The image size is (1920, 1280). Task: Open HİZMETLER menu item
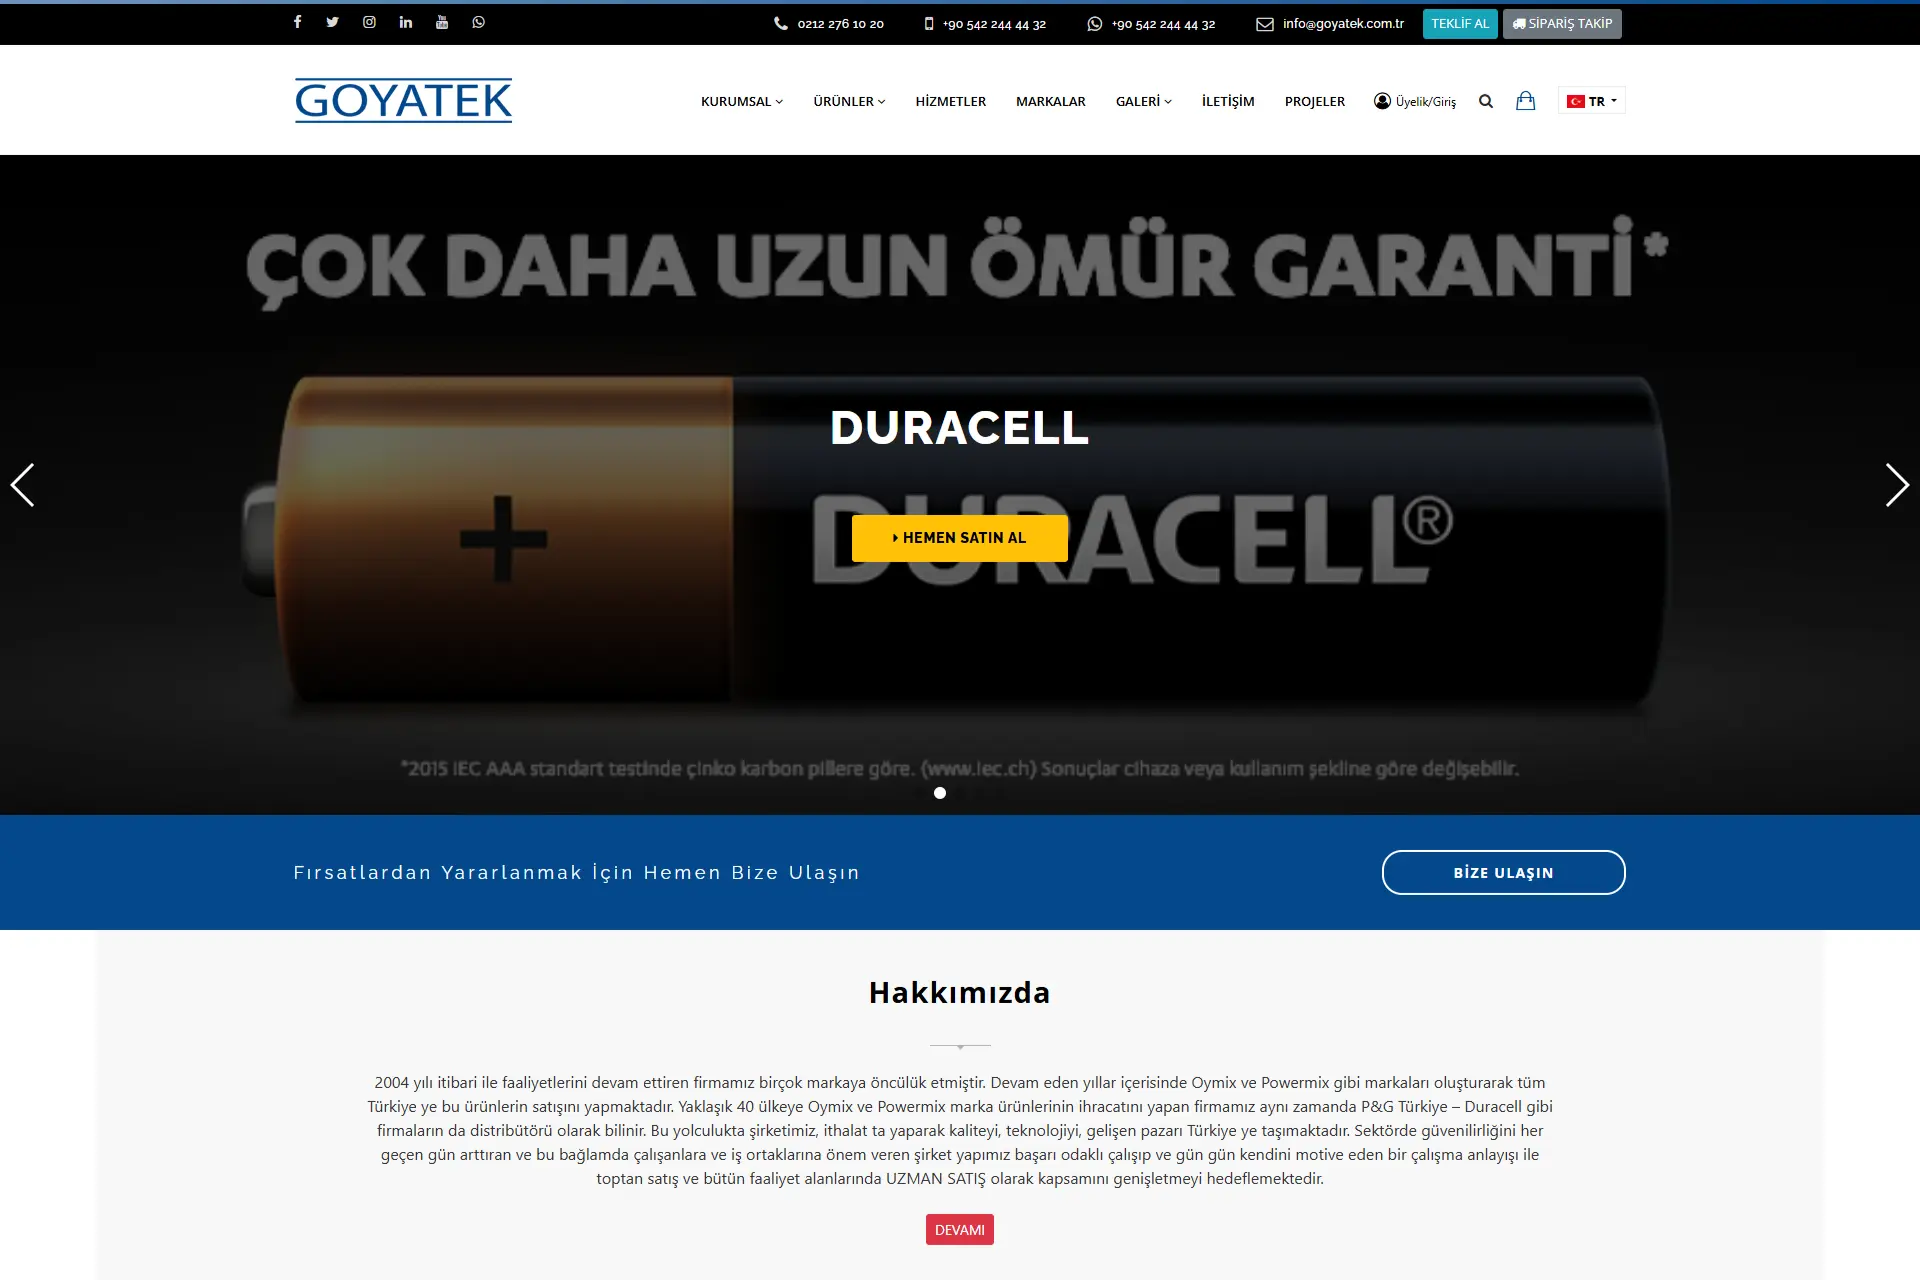pos(950,101)
